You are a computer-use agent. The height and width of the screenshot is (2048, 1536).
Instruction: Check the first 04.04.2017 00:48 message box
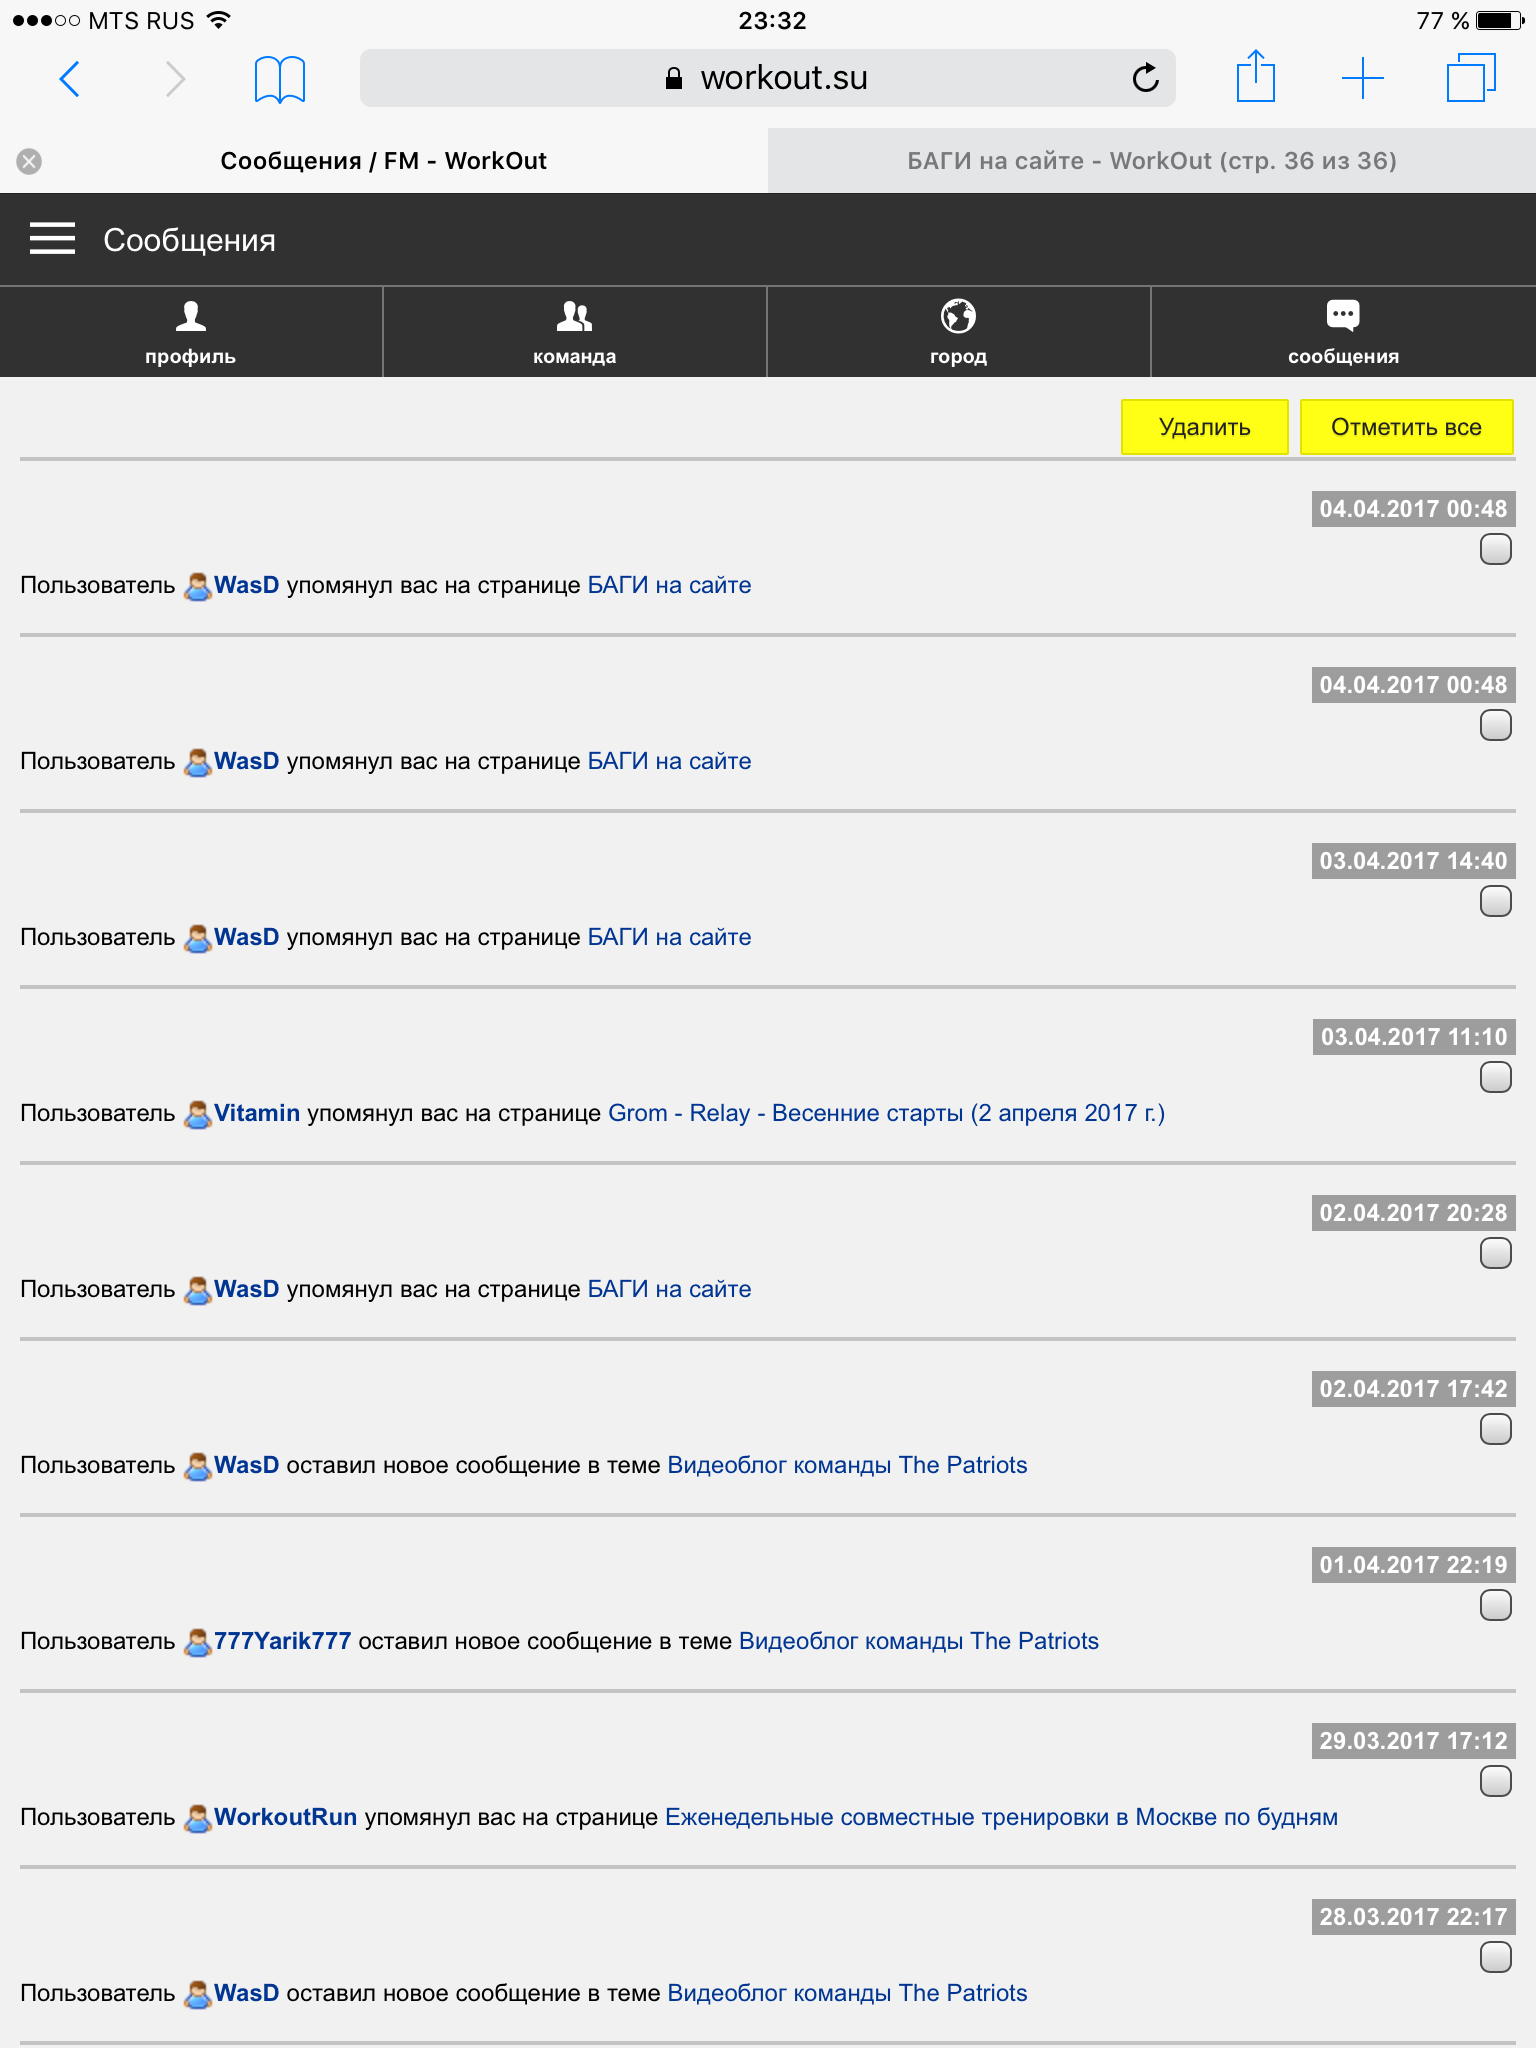coord(1495,549)
